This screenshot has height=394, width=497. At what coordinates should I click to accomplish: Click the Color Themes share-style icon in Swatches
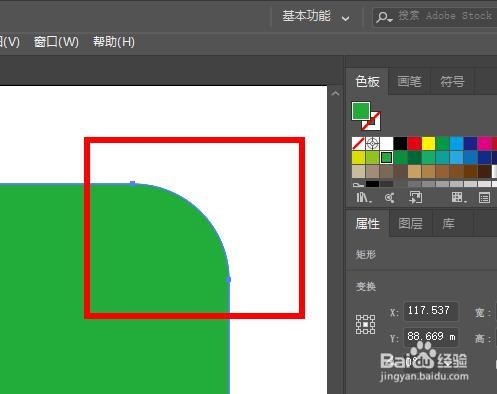pyautogui.click(x=389, y=198)
